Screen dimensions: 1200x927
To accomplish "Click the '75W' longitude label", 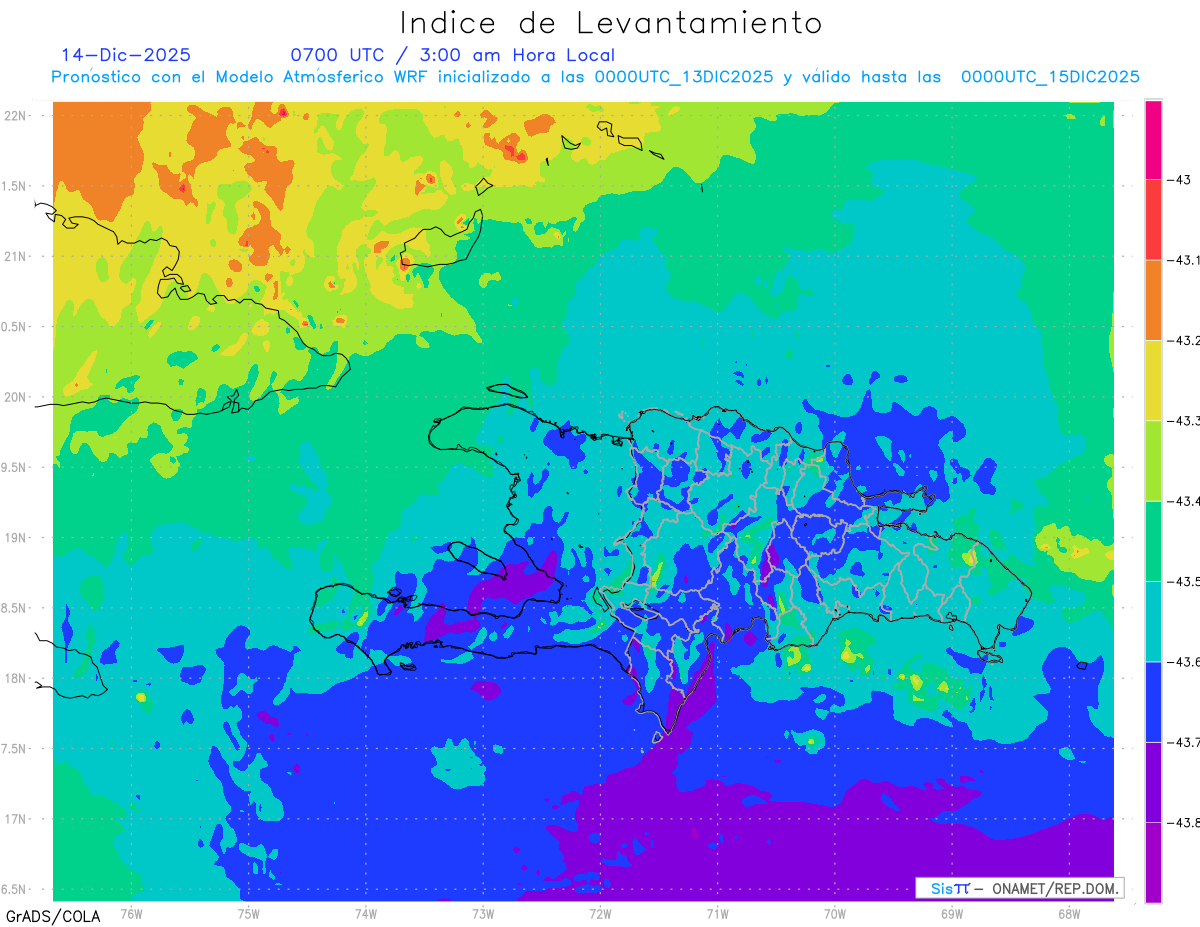I will [x=249, y=913].
